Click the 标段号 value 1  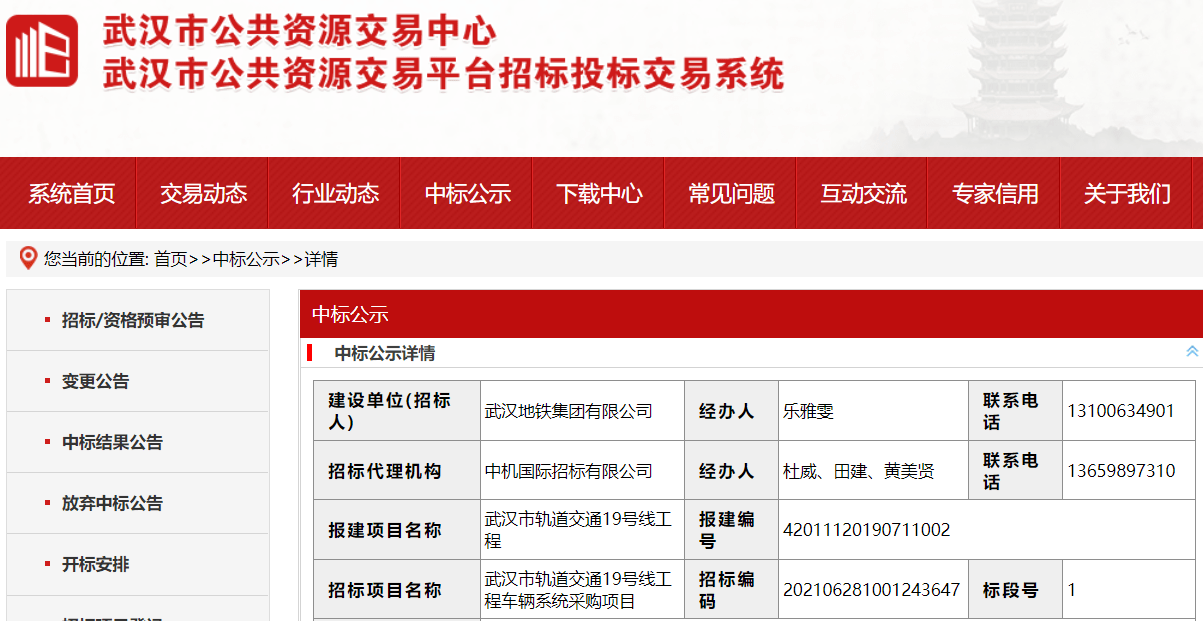pos(1129,590)
